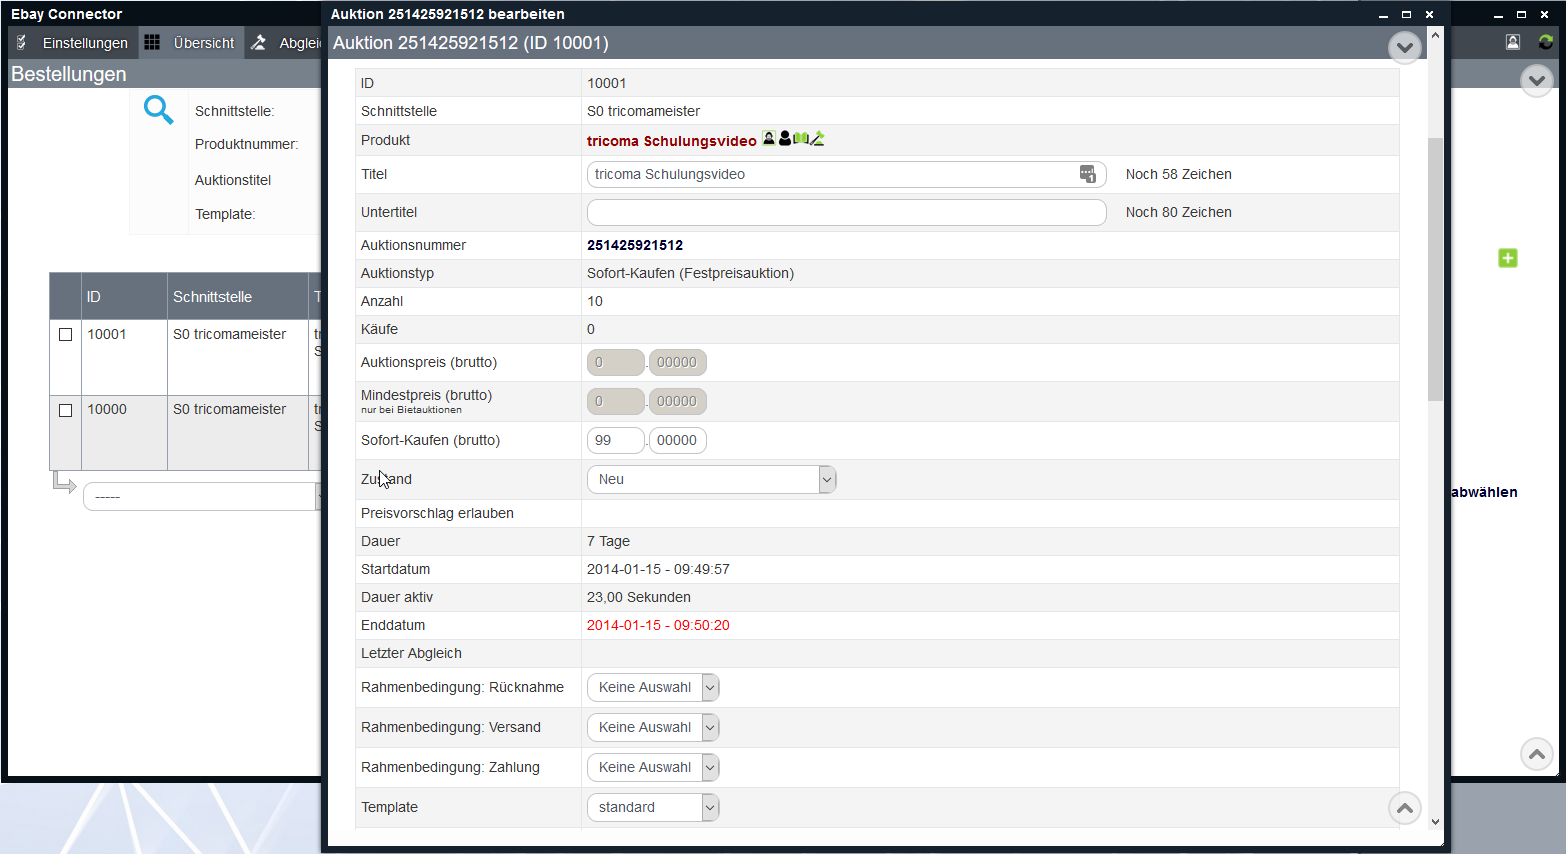
Task: Click the checklist icon next to Einstellungen
Action: coord(22,42)
